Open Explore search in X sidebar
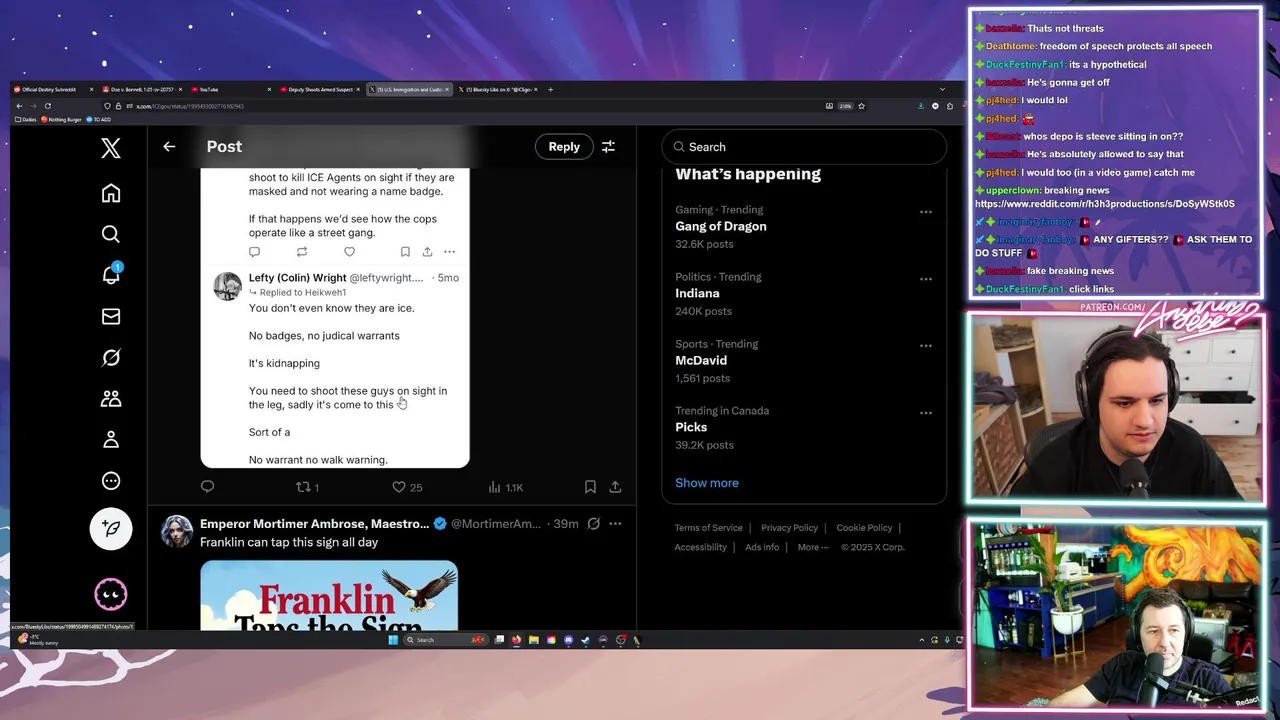Image resolution: width=1280 pixels, height=720 pixels. (x=111, y=234)
